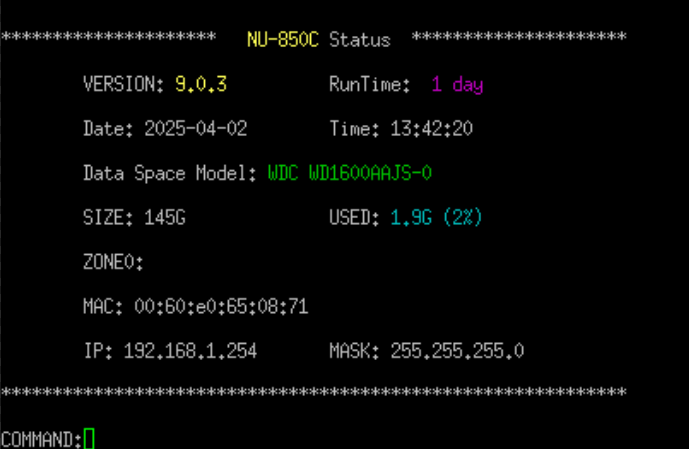689x449 pixels.
Task: Click the bottom asterisk separator line
Action: point(314,390)
